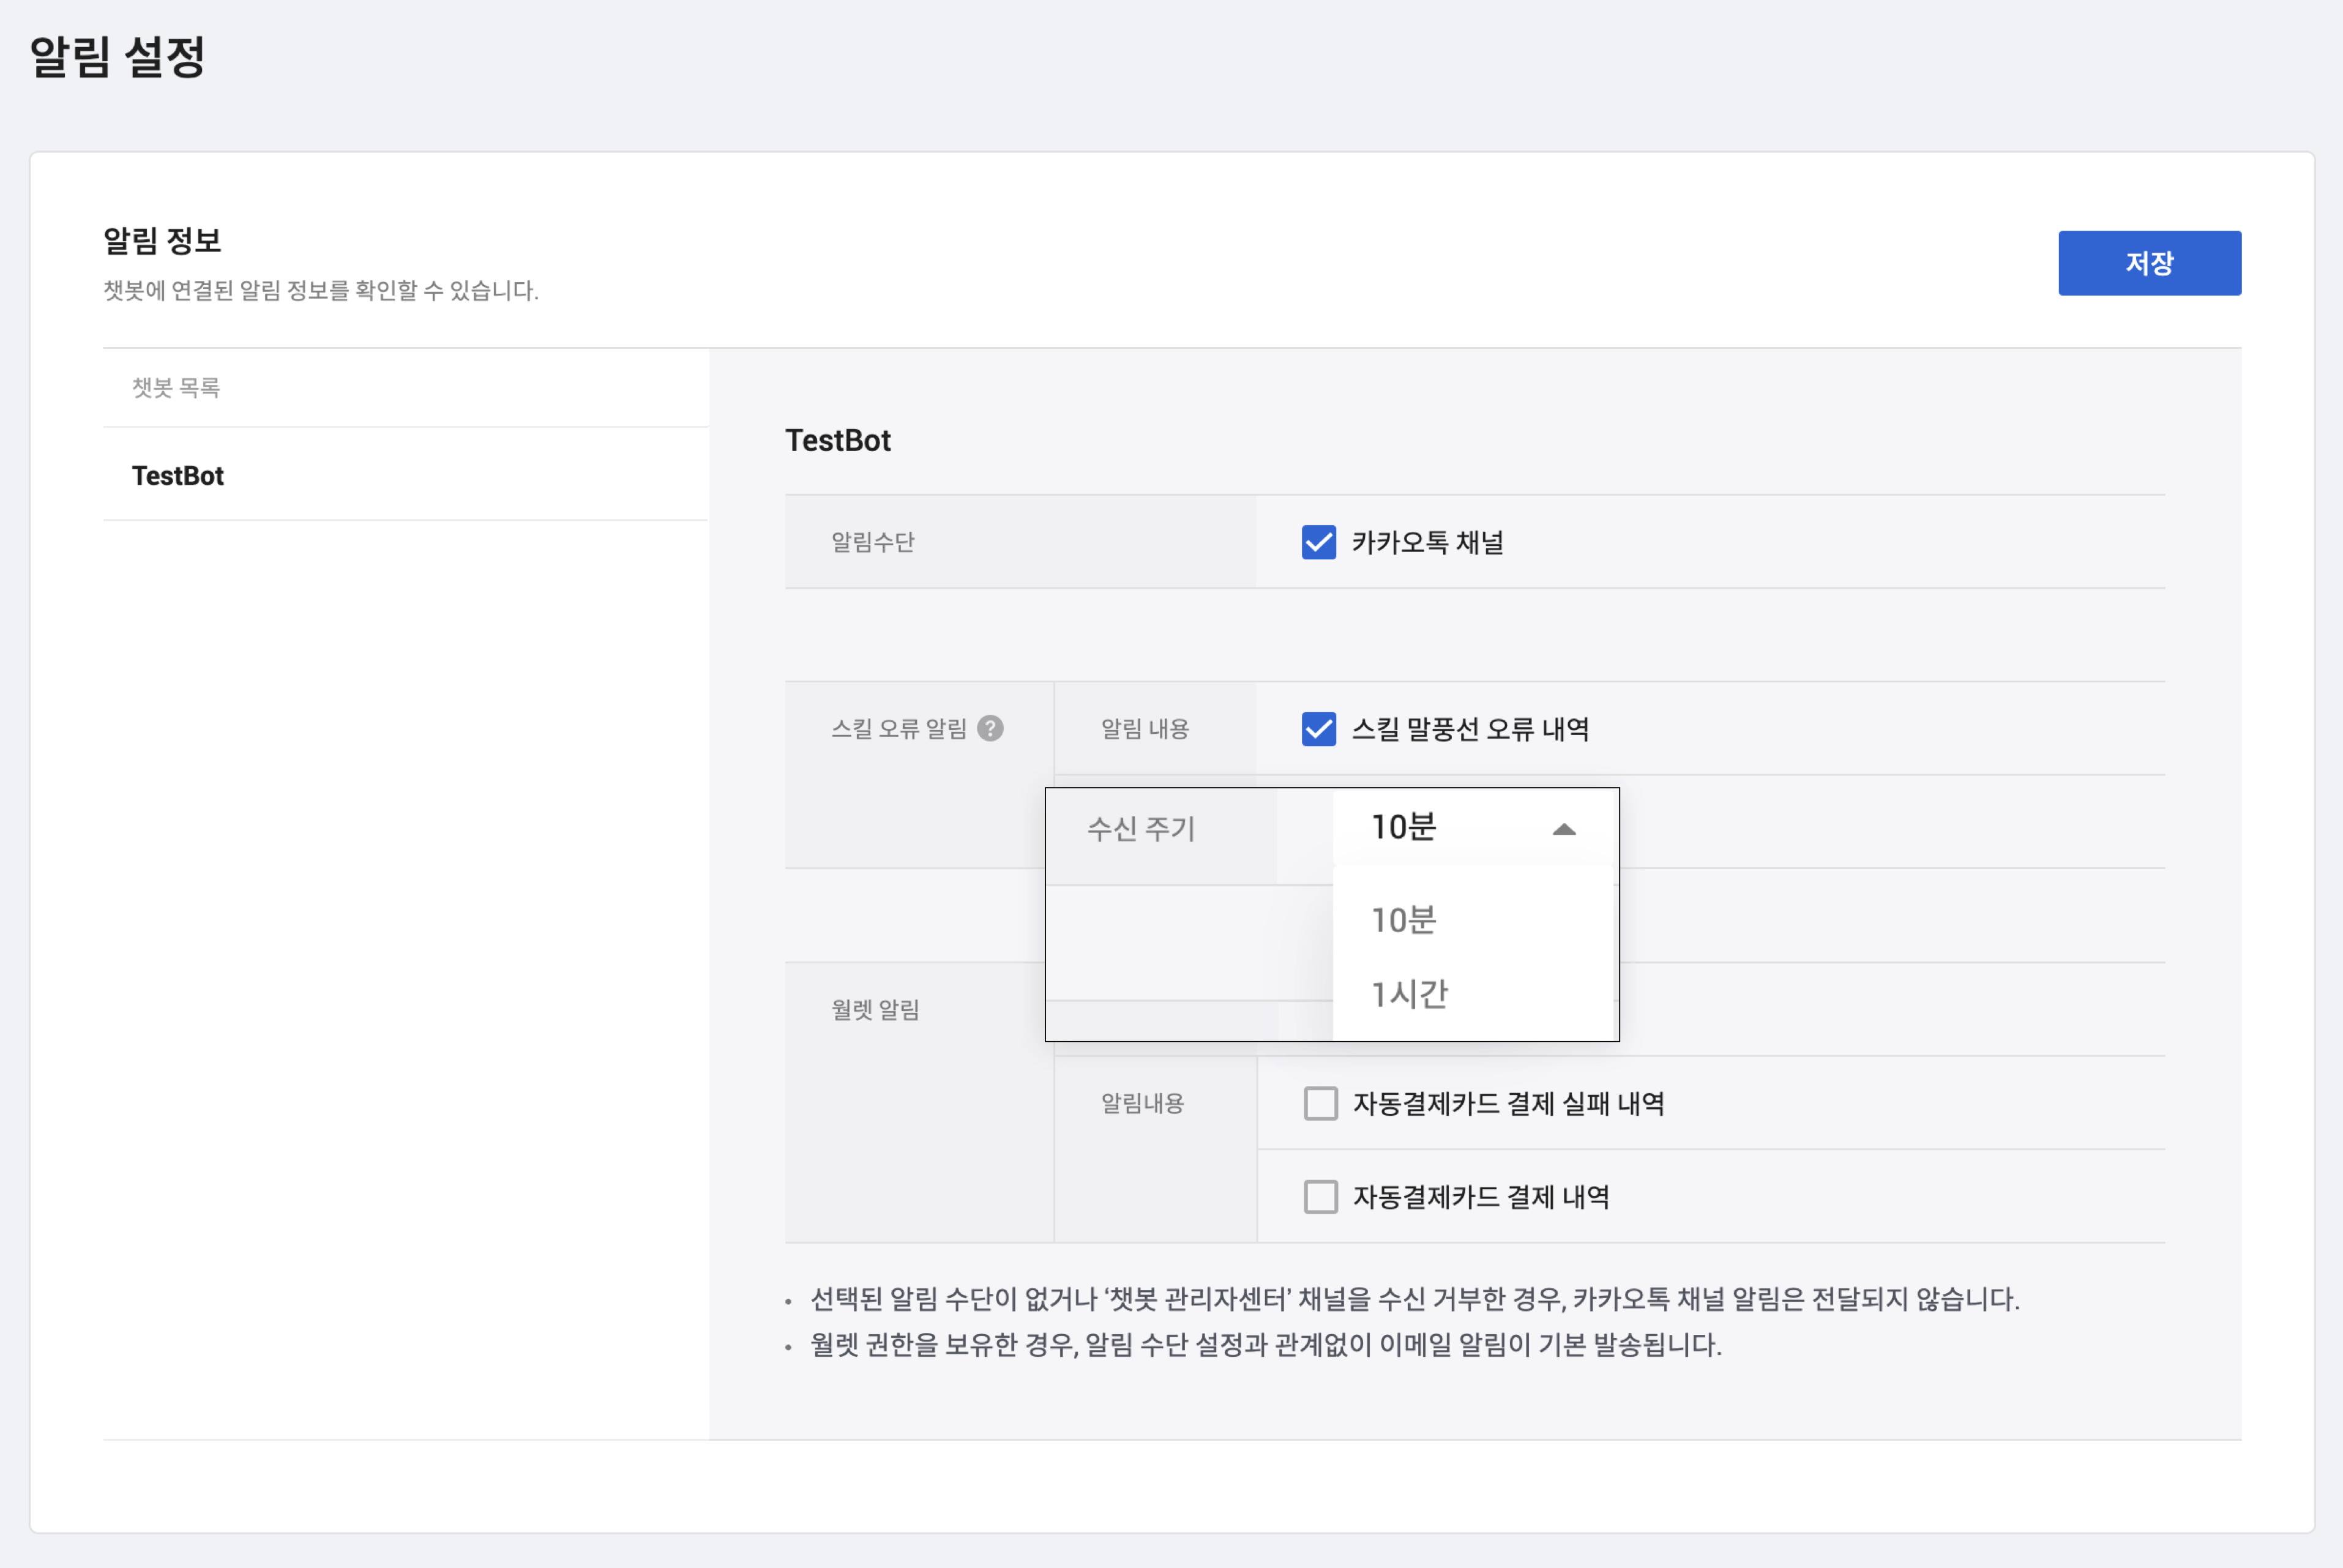
Task: Click the TestBot heading in the settings panel
Action: pos(838,441)
